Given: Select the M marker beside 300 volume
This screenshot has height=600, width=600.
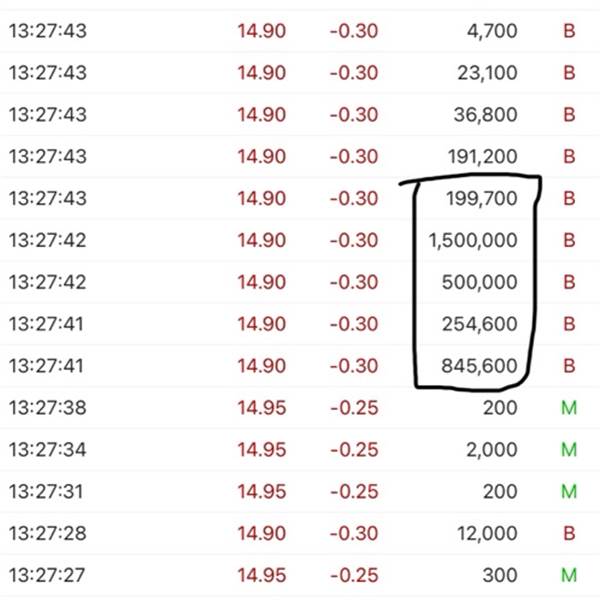Looking at the screenshot, I should [569, 575].
